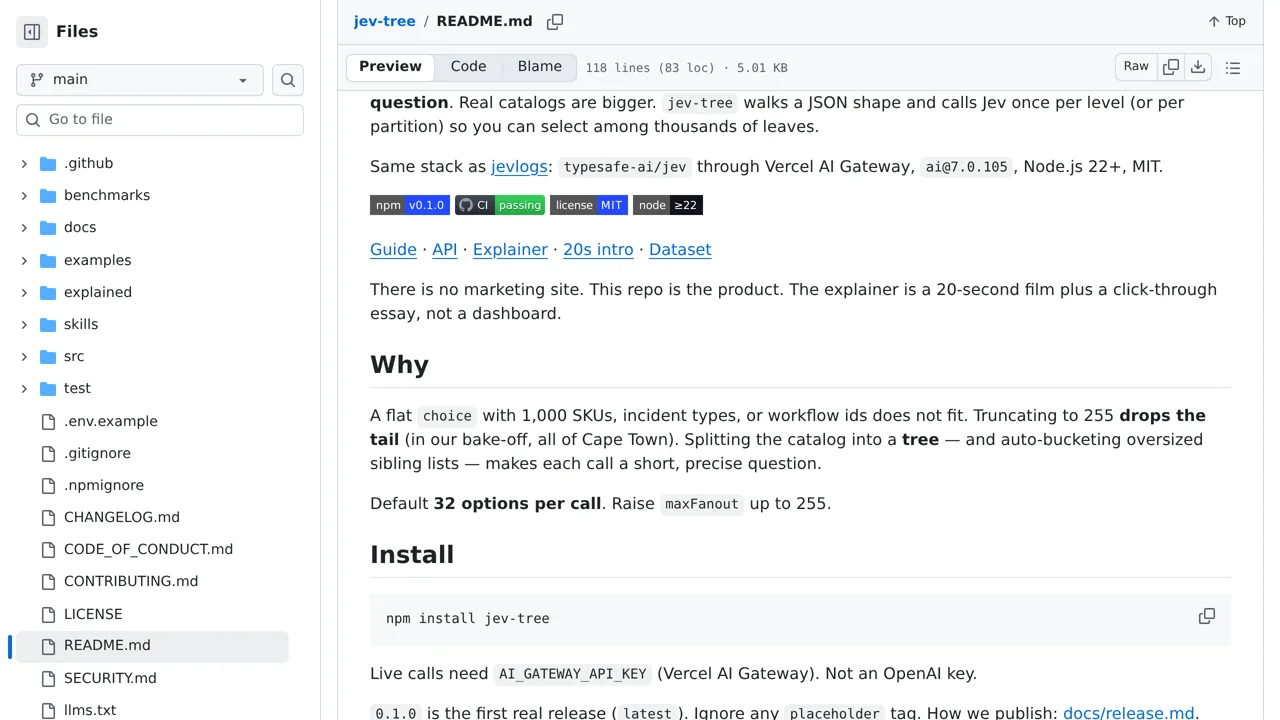The width and height of the screenshot is (1280, 720).
Task: Follow the jevlogs link
Action: [x=519, y=167]
